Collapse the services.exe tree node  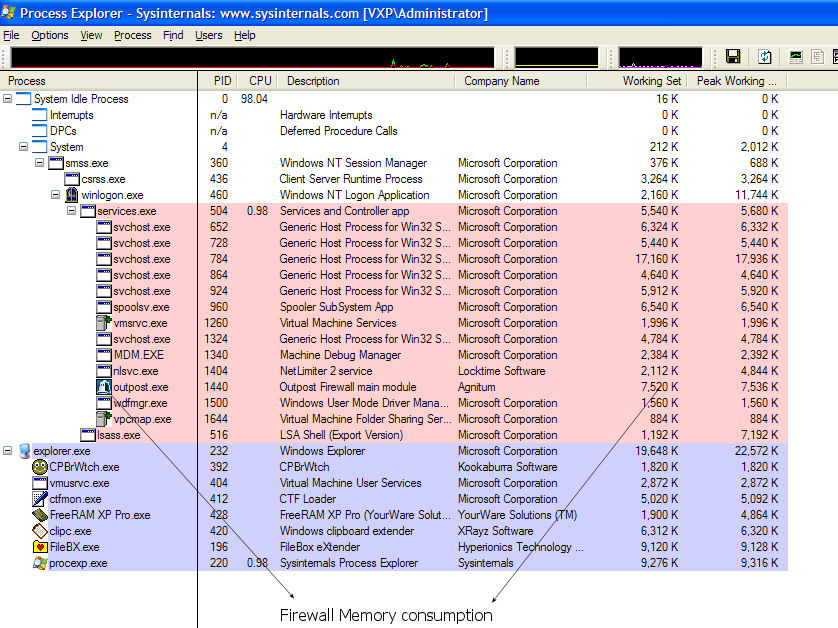(x=72, y=211)
